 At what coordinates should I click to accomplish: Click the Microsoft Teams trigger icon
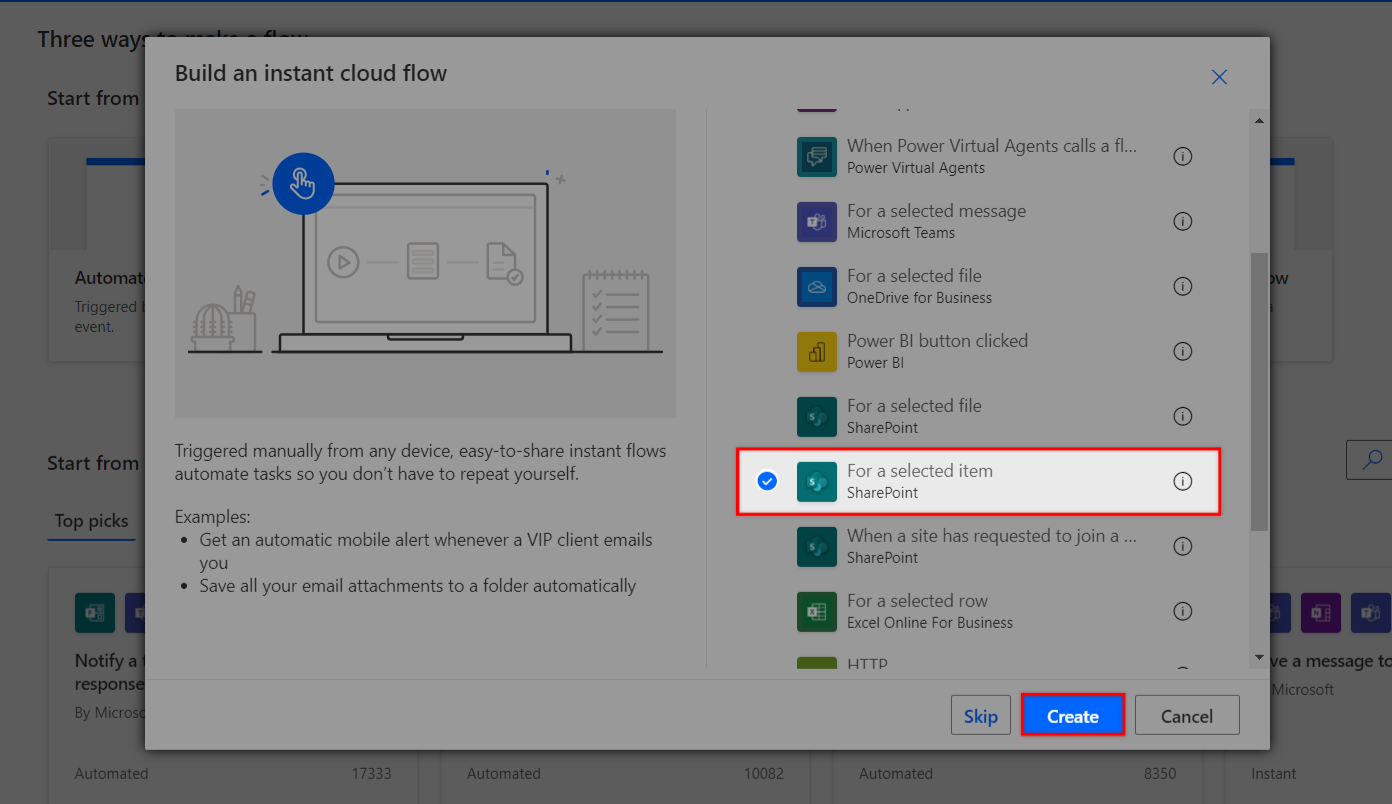(816, 222)
